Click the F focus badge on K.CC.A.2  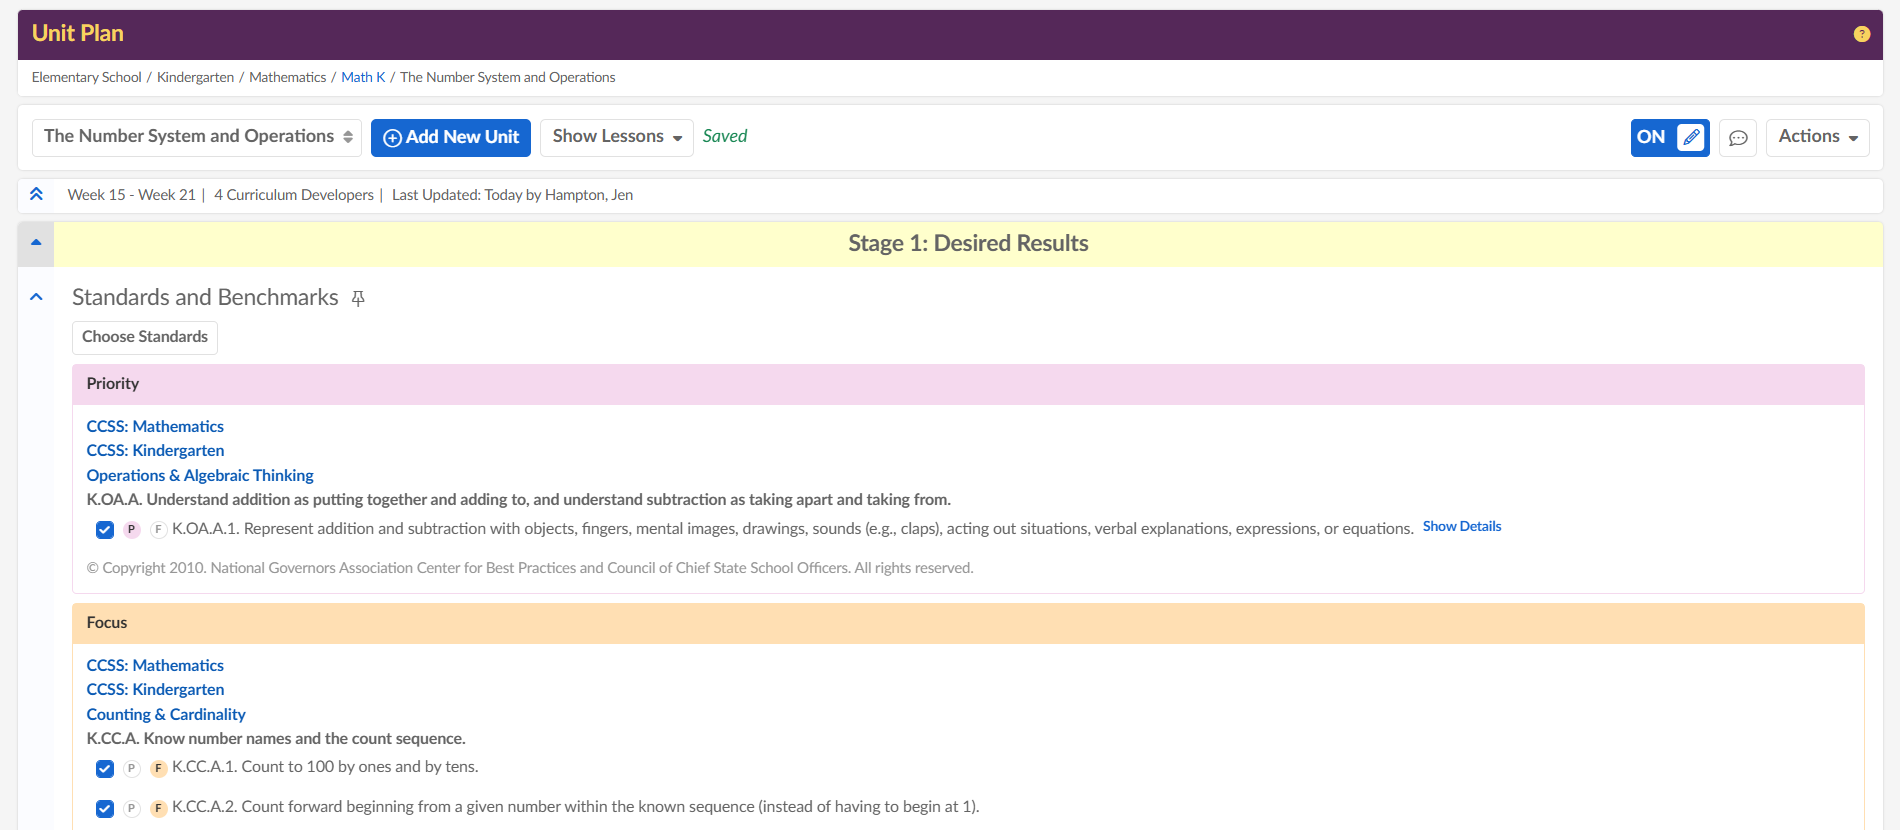click(x=158, y=809)
